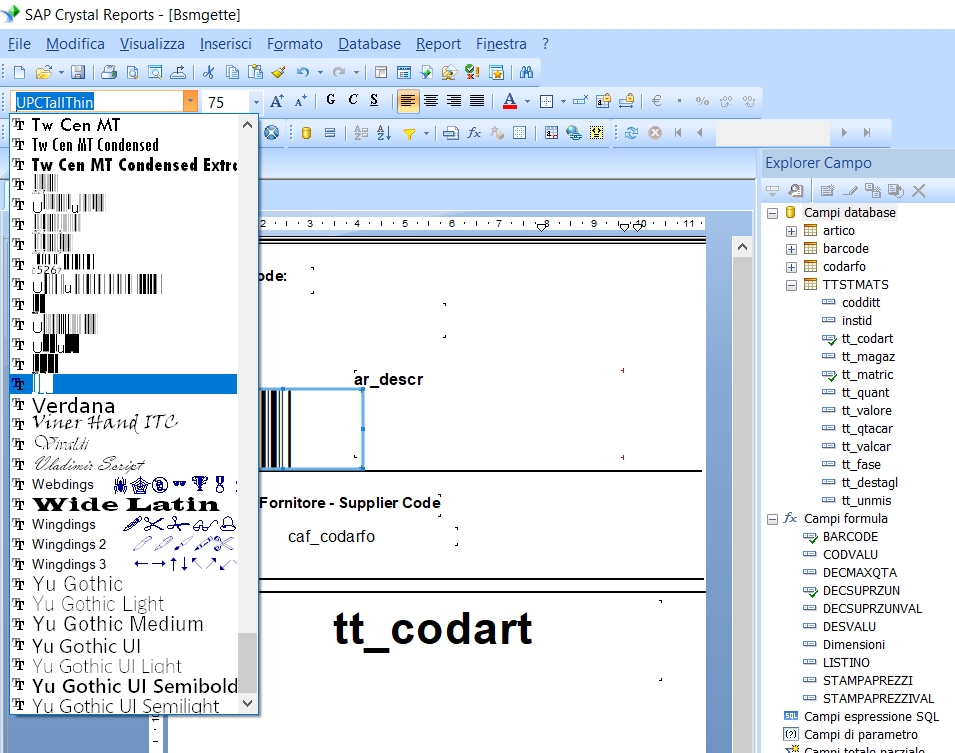Open the Finestra menu

pos(501,44)
